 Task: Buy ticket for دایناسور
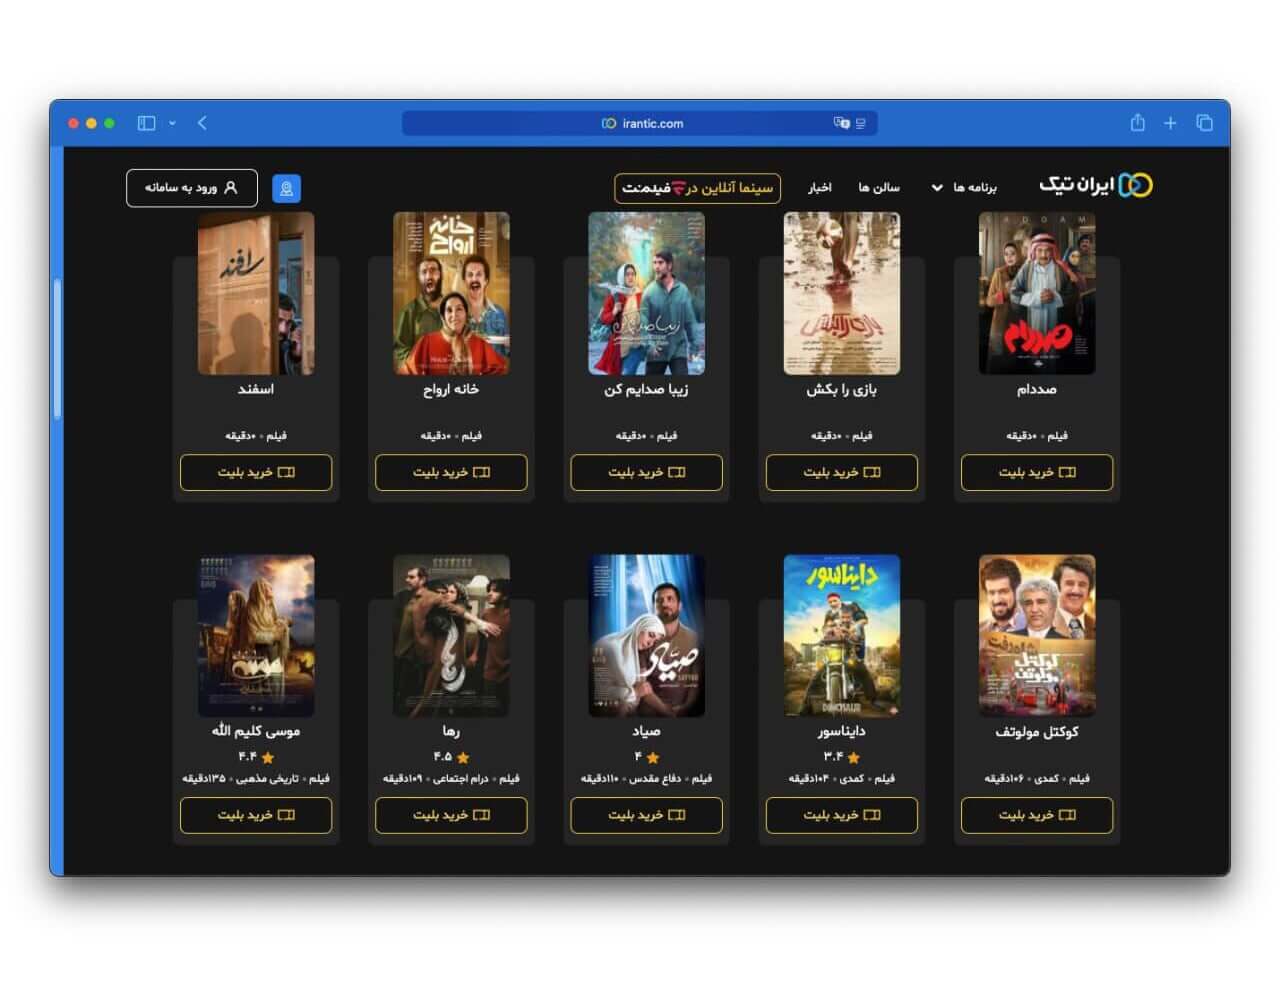point(842,815)
